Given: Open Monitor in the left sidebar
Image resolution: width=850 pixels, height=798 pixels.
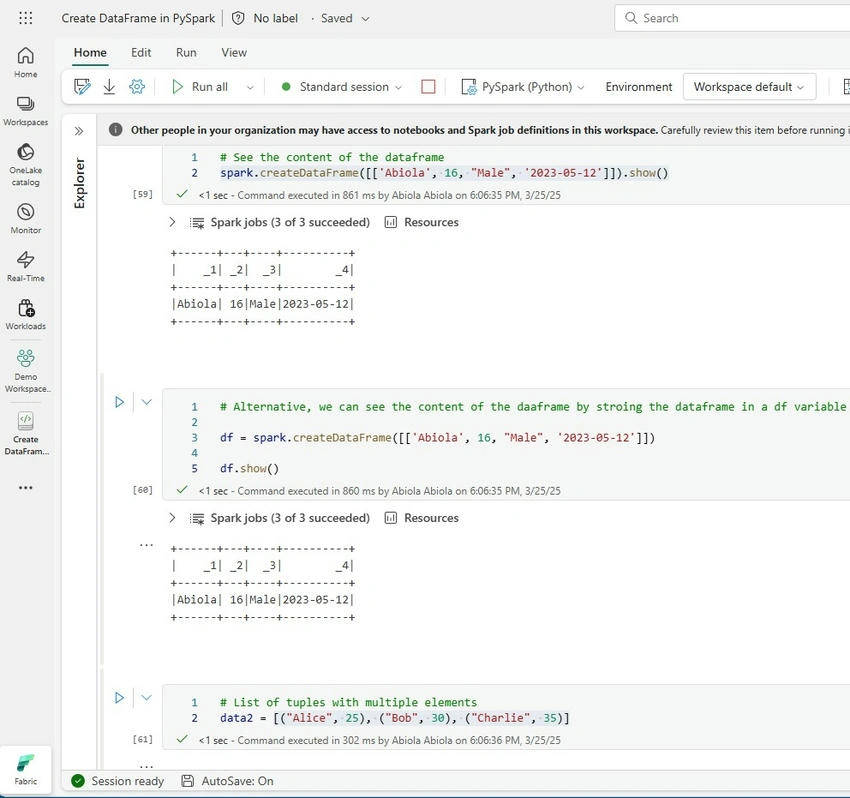Looking at the screenshot, I should [x=25, y=218].
